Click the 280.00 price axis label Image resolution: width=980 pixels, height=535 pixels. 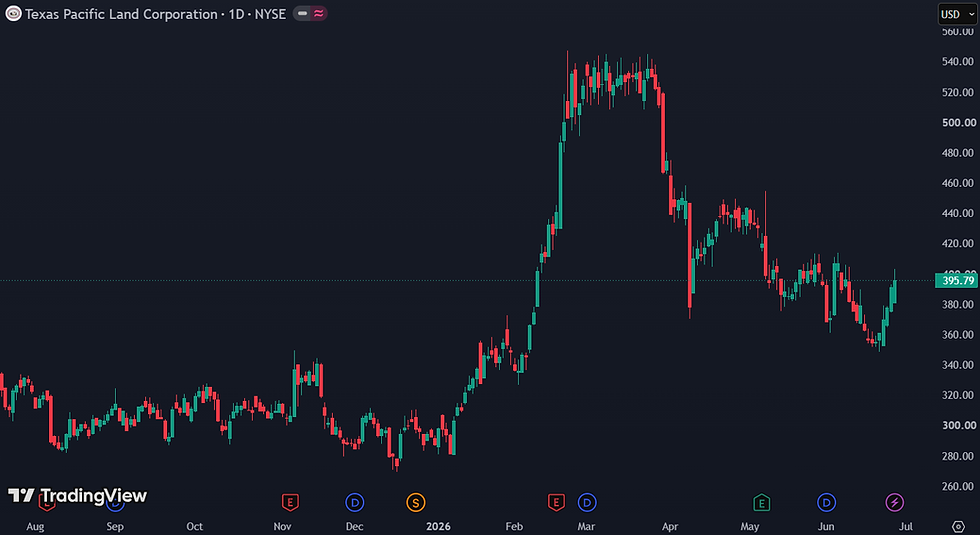(x=958, y=456)
